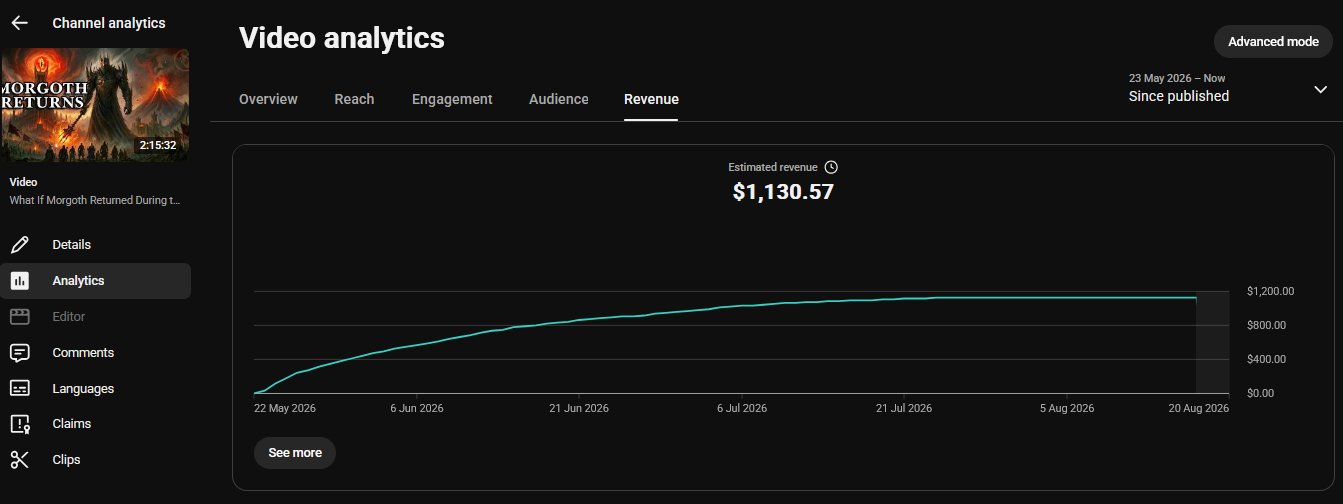Switch to the Reach tab
Viewport: 1343px width, 504px height.
coord(354,99)
